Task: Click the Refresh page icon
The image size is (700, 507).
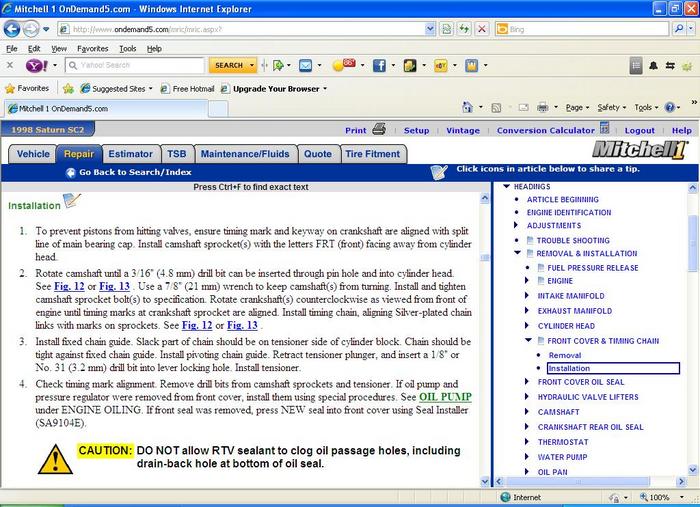Action: (x=464, y=29)
